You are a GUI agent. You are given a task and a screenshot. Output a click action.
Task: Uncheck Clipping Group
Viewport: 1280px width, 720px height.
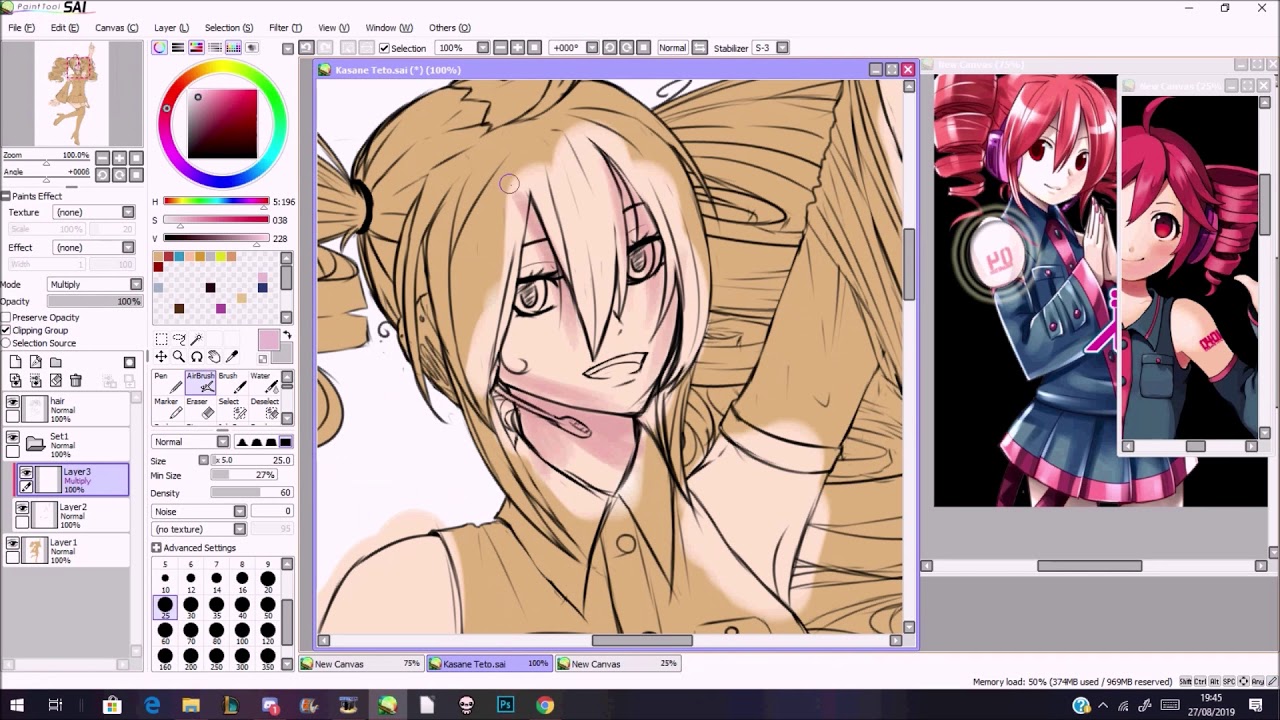pos(6,330)
